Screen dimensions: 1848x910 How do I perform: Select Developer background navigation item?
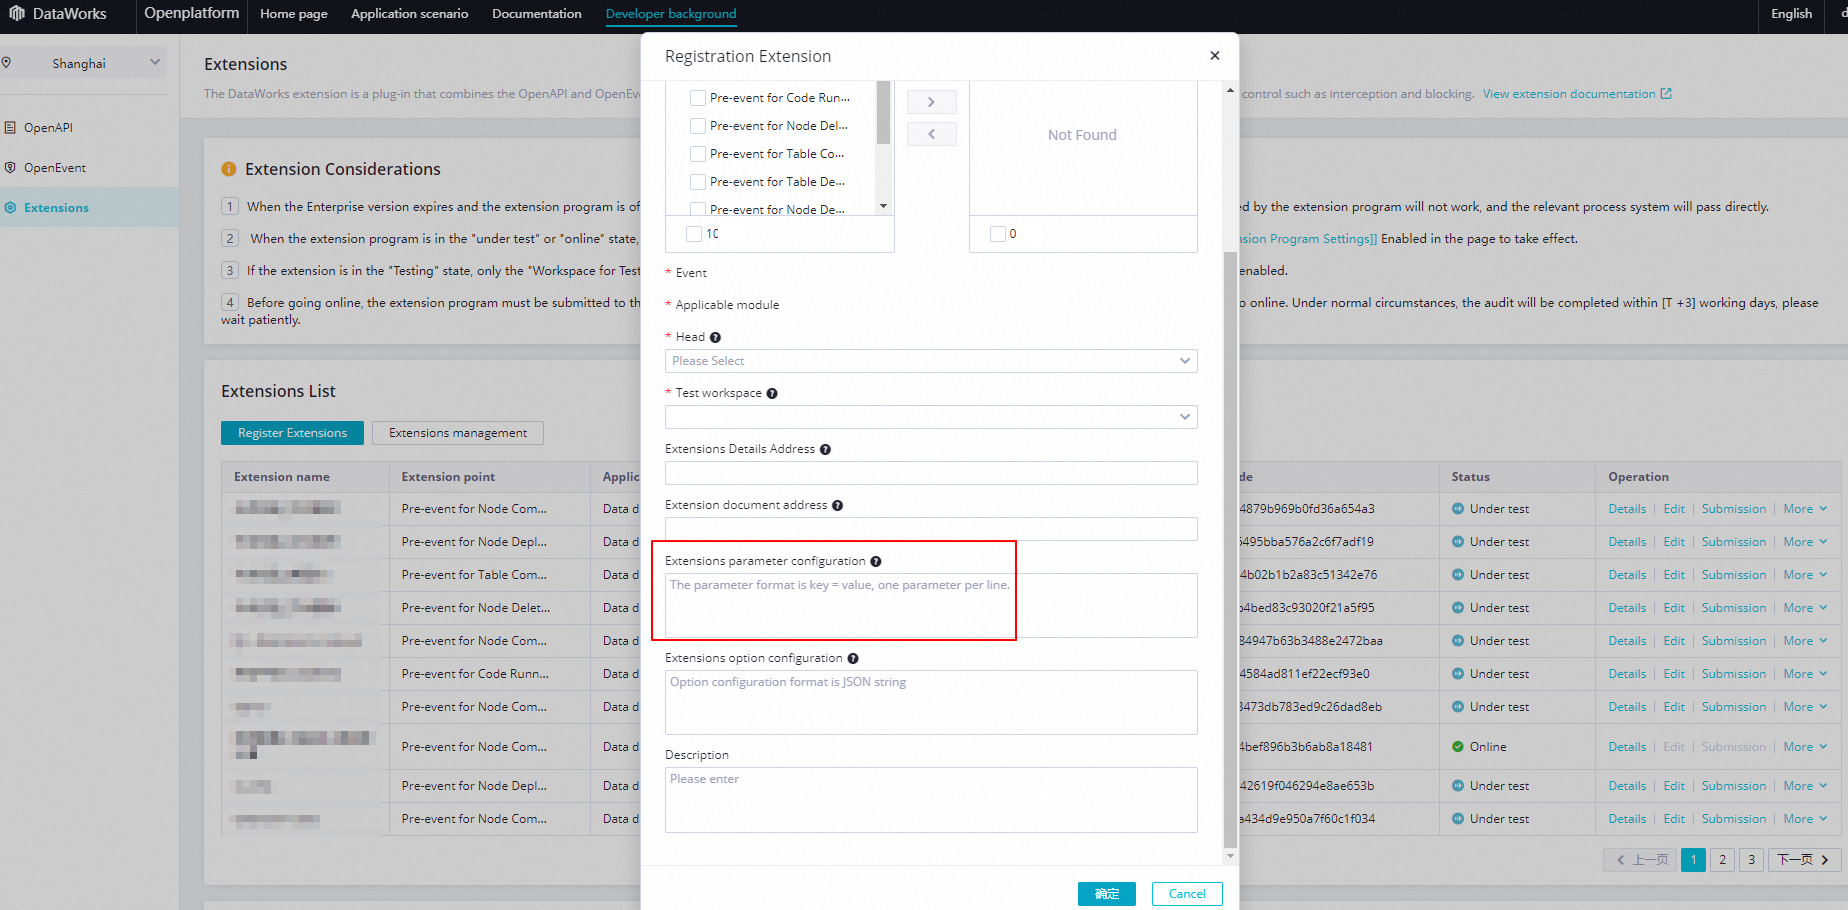(x=671, y=14)
